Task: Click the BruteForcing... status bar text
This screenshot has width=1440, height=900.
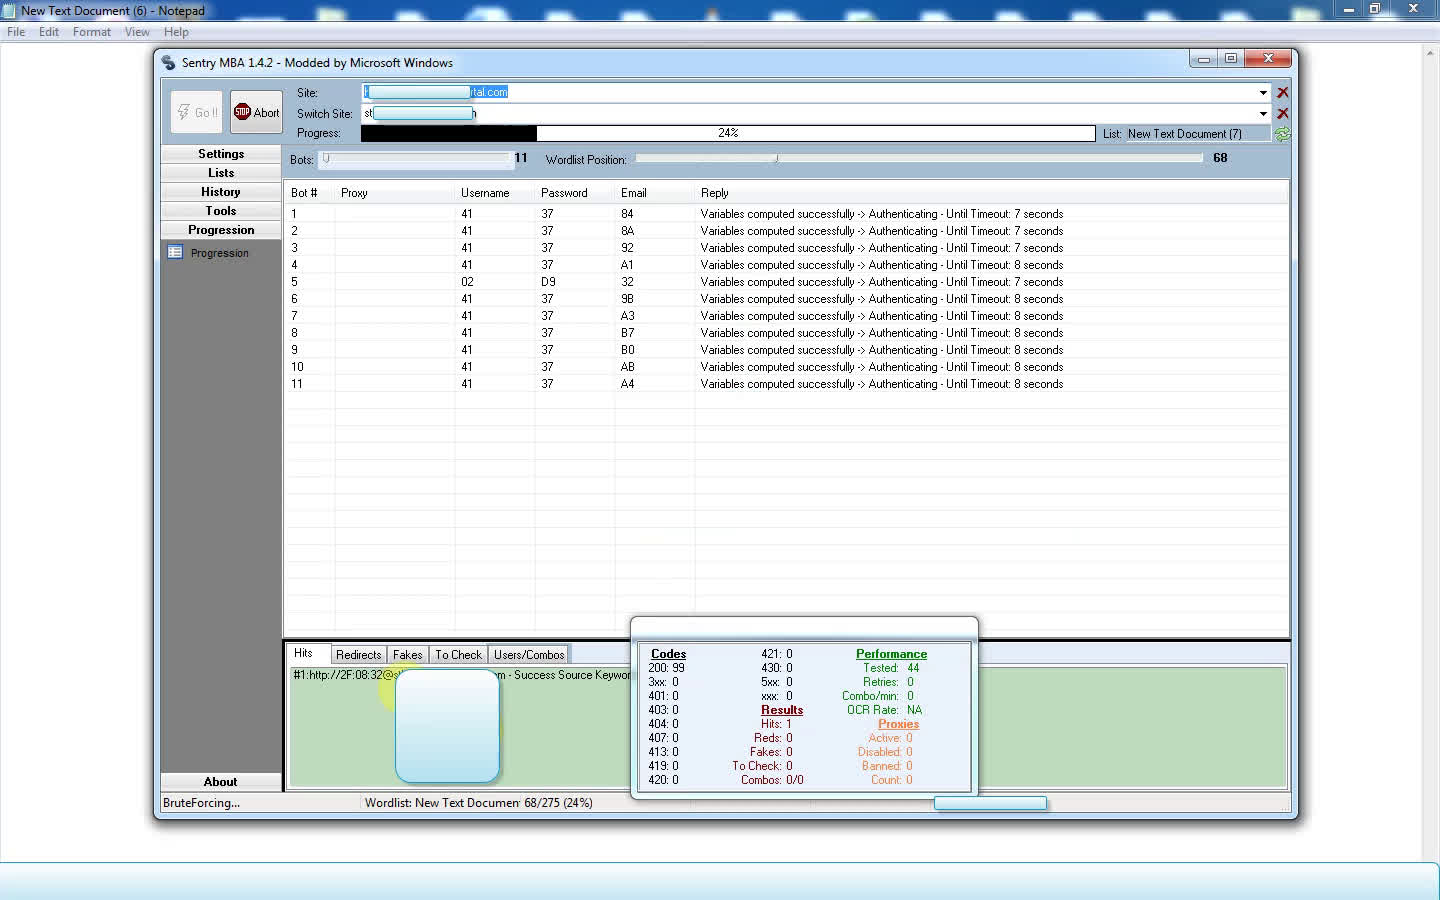Action: click(x=201, y=803)
